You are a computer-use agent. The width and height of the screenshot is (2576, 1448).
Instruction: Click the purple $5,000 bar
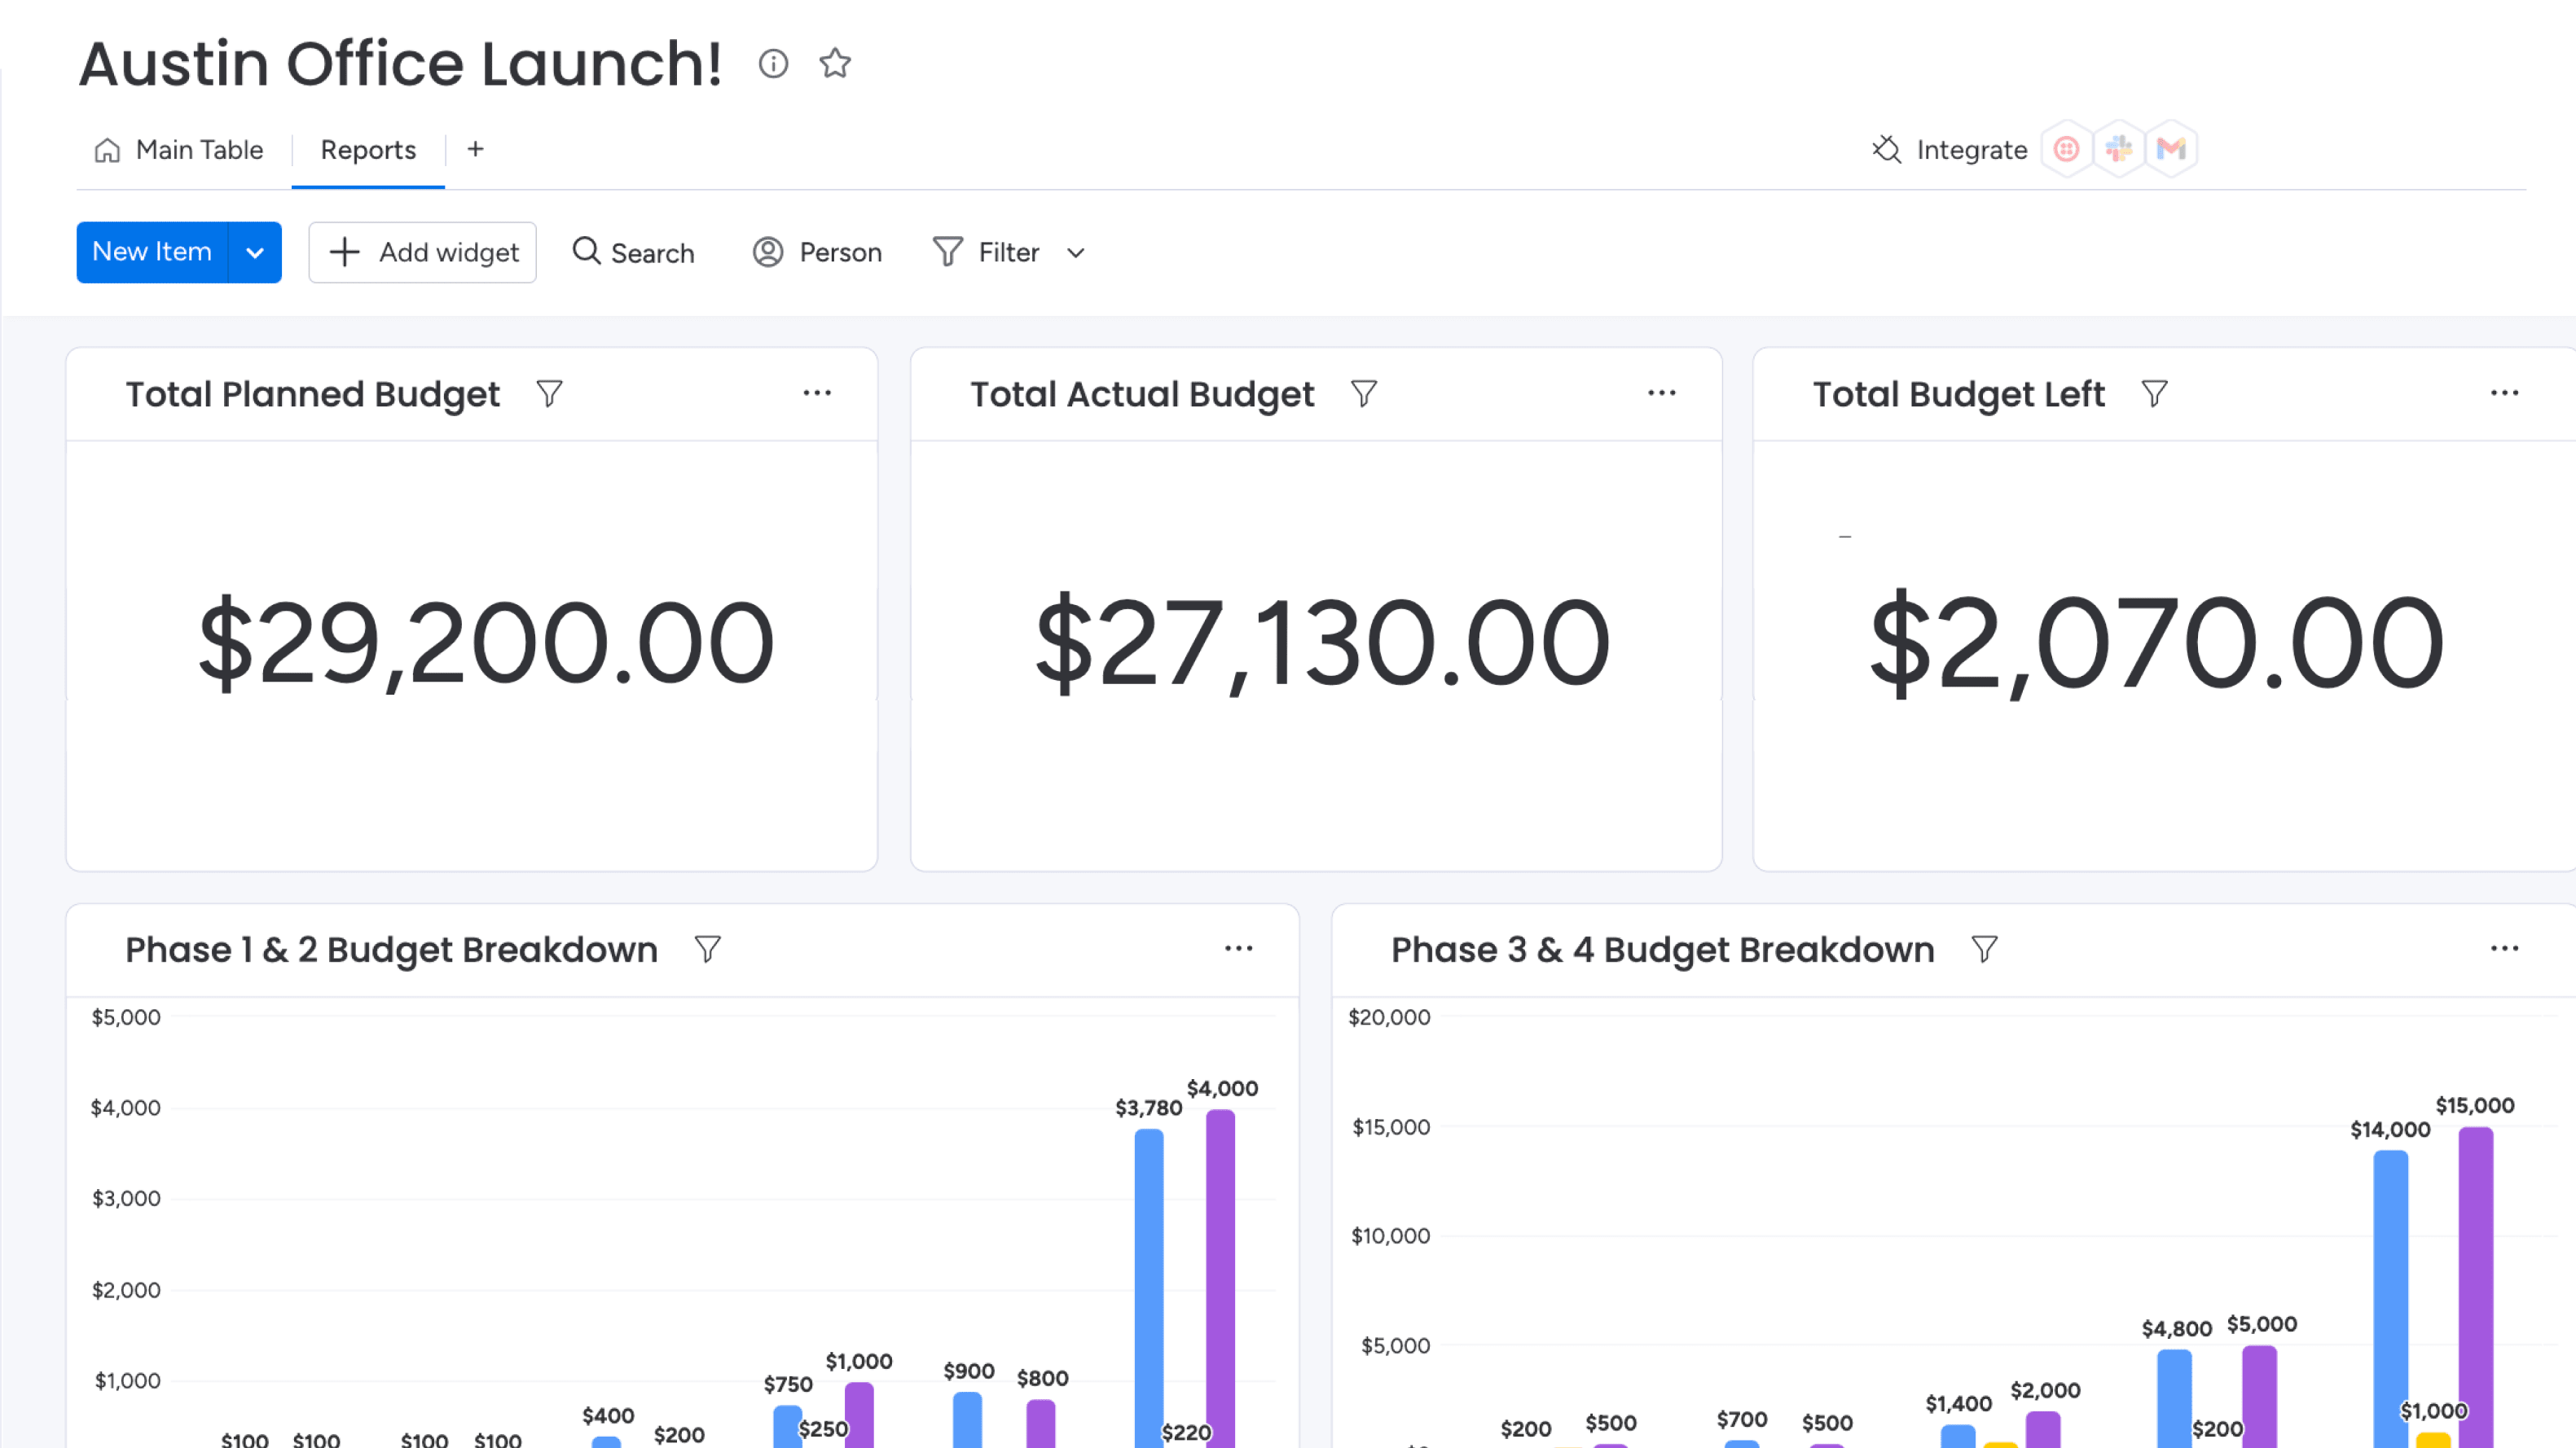pos(2259,1396)
